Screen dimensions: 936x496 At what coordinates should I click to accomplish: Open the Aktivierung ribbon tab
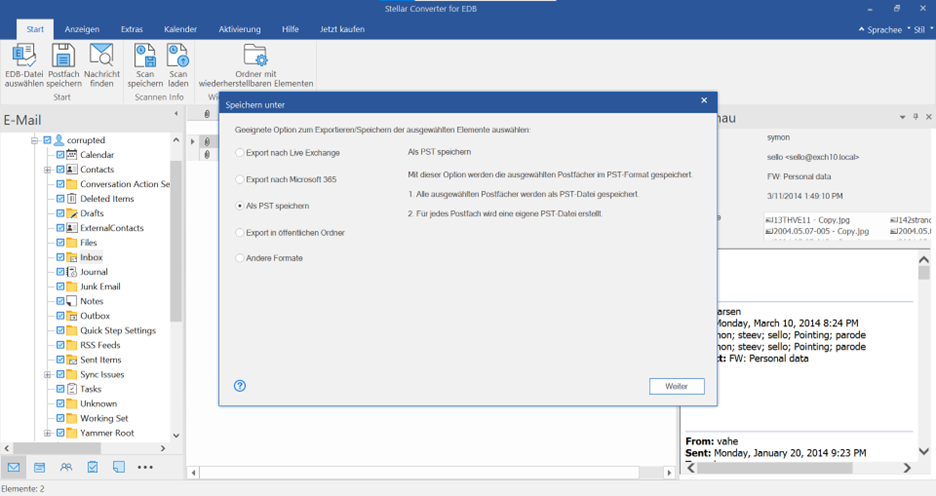click(x=239, y=29)
